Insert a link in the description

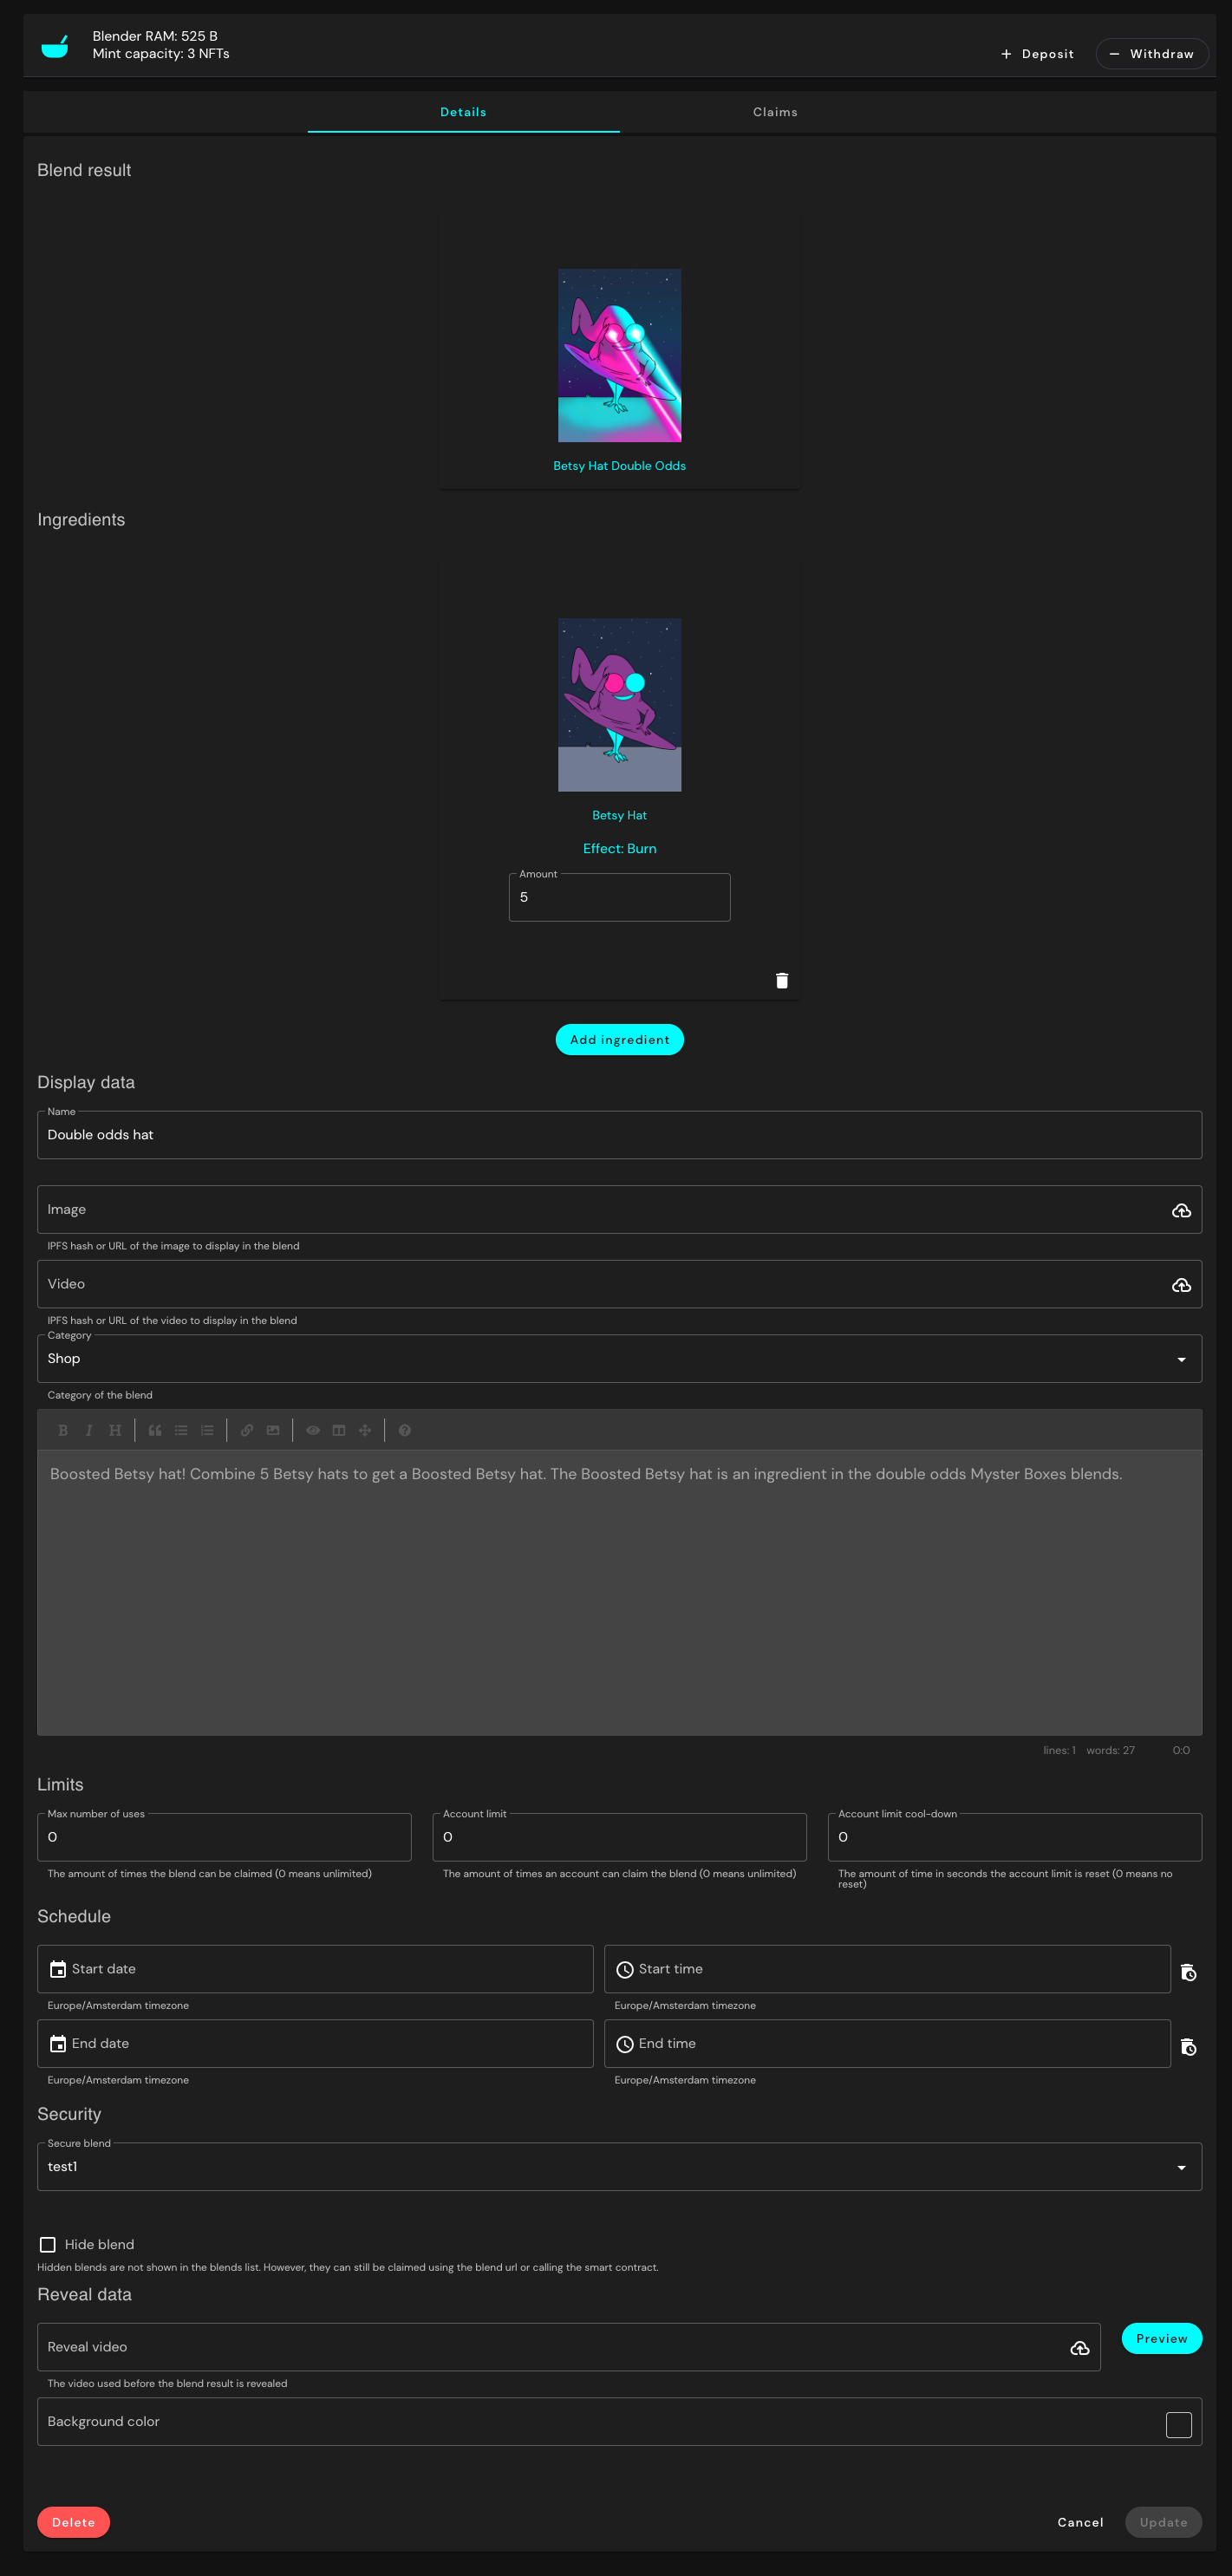[247, 1430]
